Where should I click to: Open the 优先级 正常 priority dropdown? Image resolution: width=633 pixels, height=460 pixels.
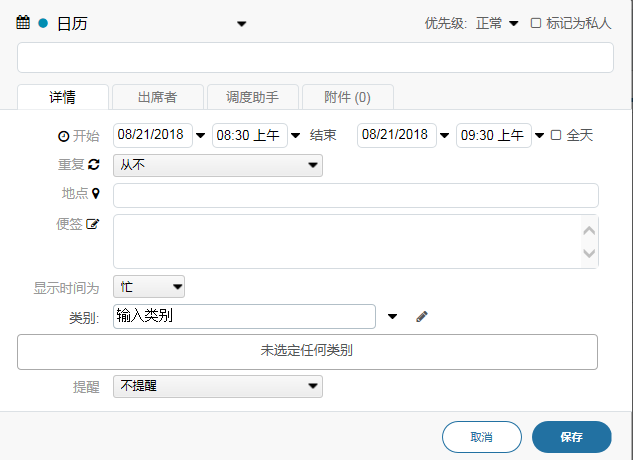coord(497,23)
